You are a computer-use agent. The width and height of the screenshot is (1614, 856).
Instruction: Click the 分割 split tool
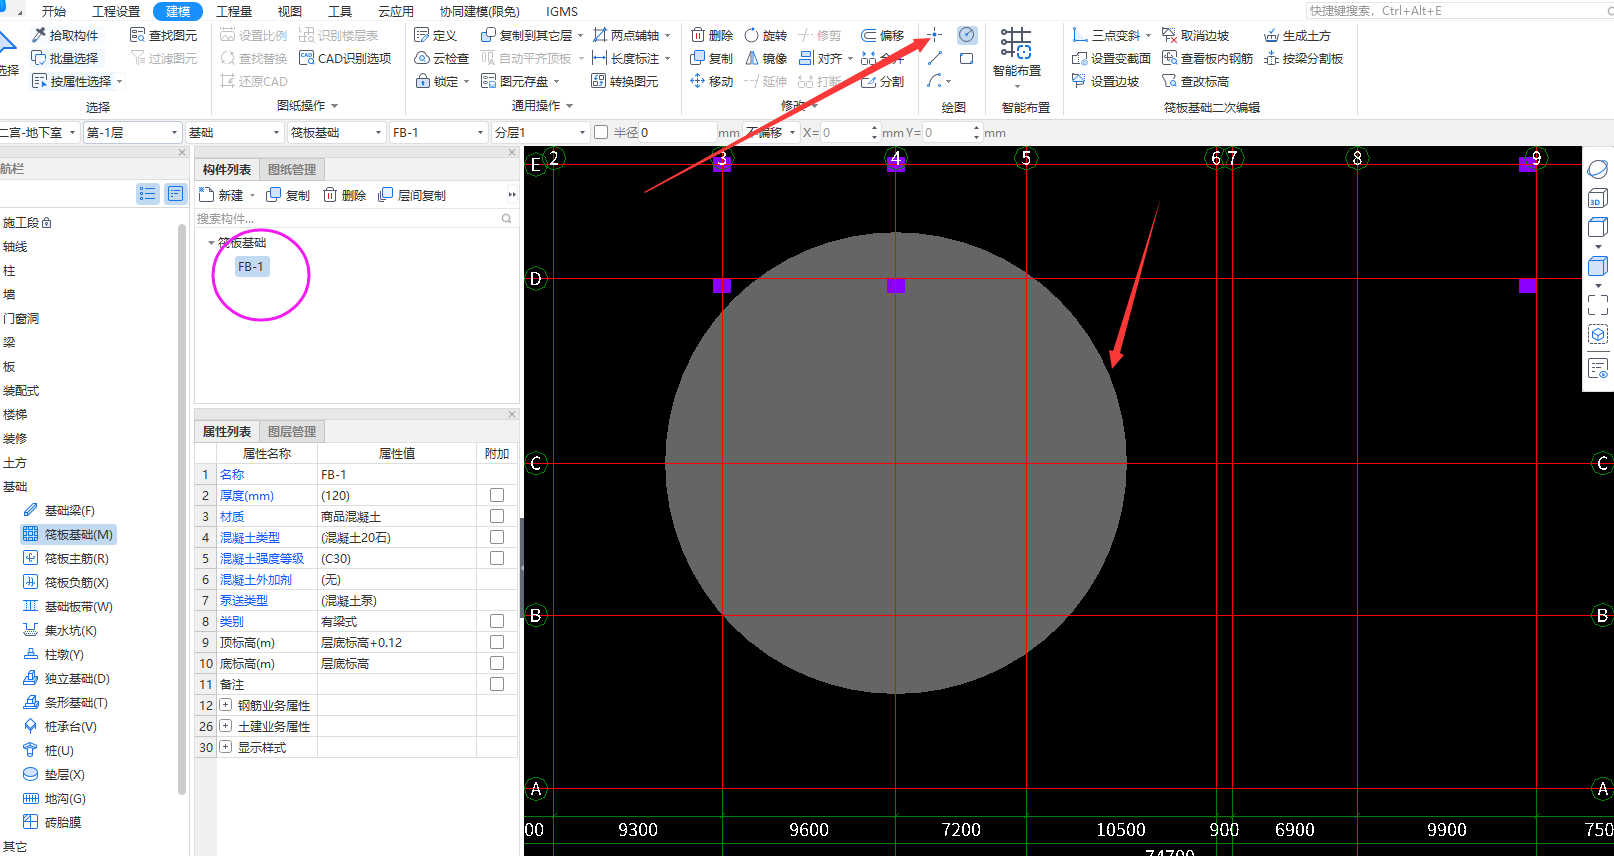883,81
